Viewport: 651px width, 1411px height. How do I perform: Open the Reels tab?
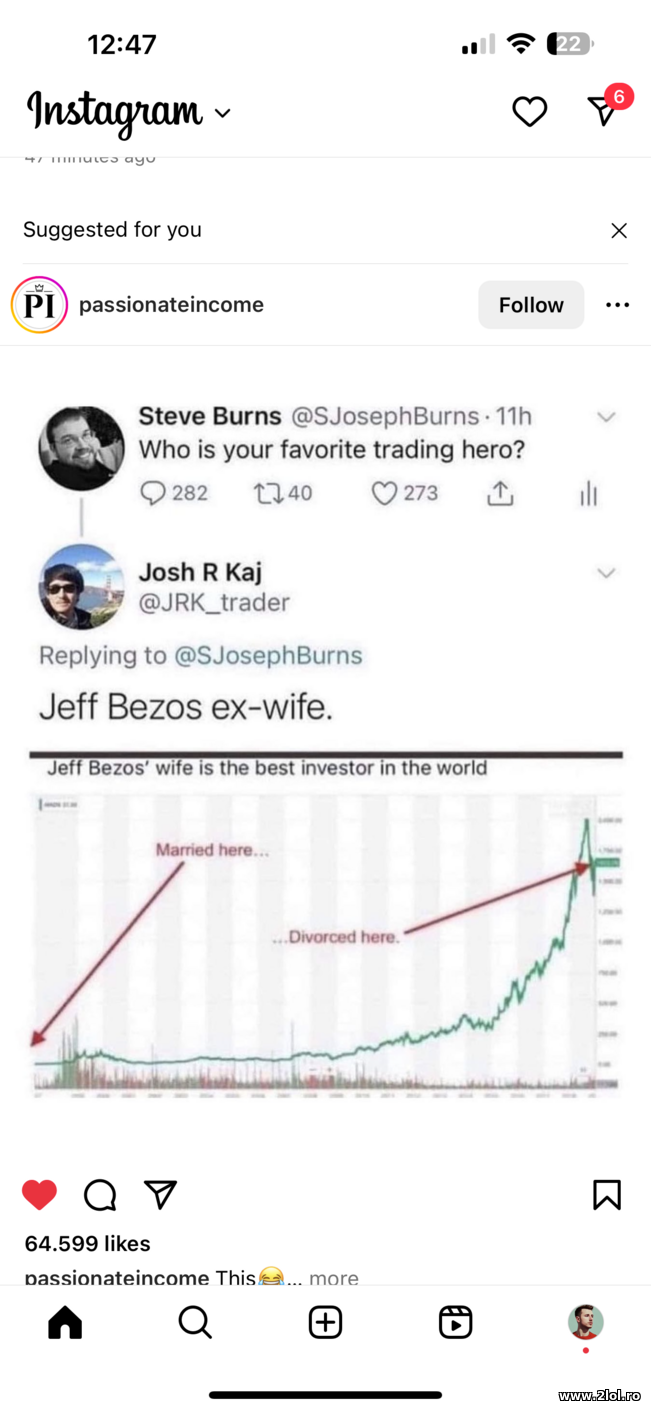(x=455, y=1322)
